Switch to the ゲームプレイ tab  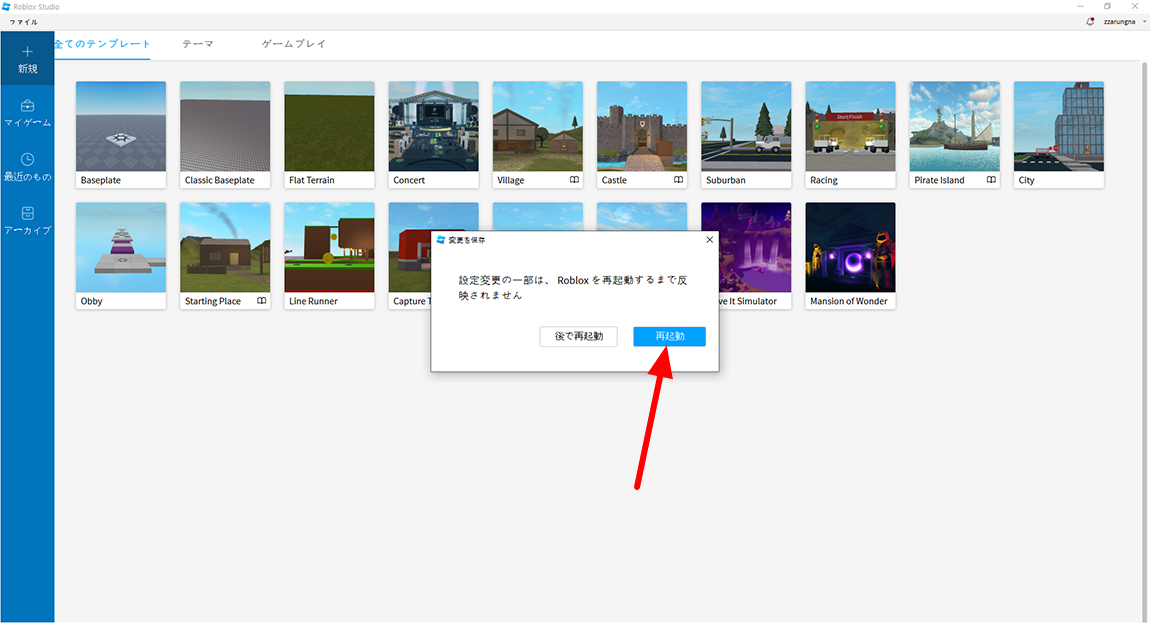click(292, 44)
